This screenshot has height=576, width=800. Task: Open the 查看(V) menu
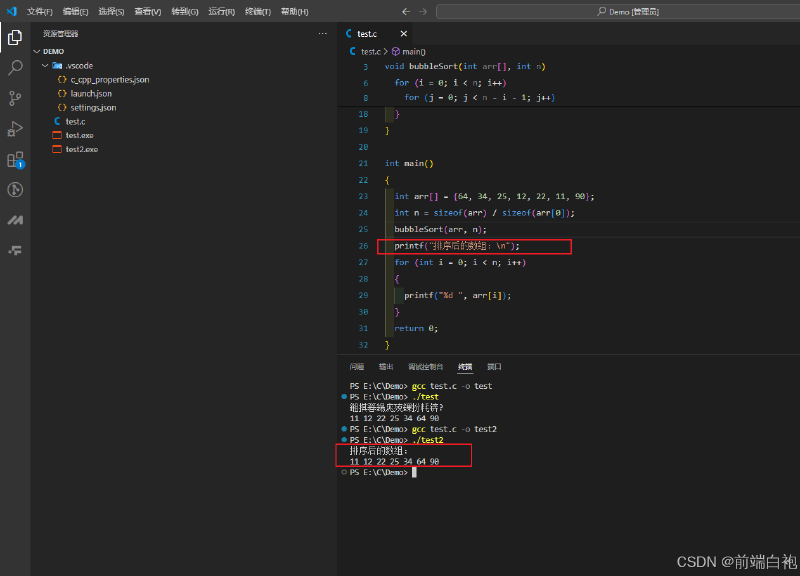click(x=148, y=11)
